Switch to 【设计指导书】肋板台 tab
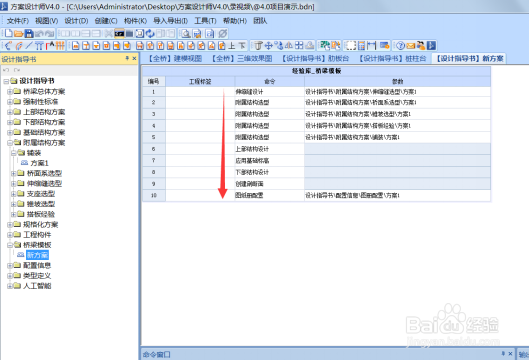The image size is (529, 360). pyautogui.click(x=315, y=58)
